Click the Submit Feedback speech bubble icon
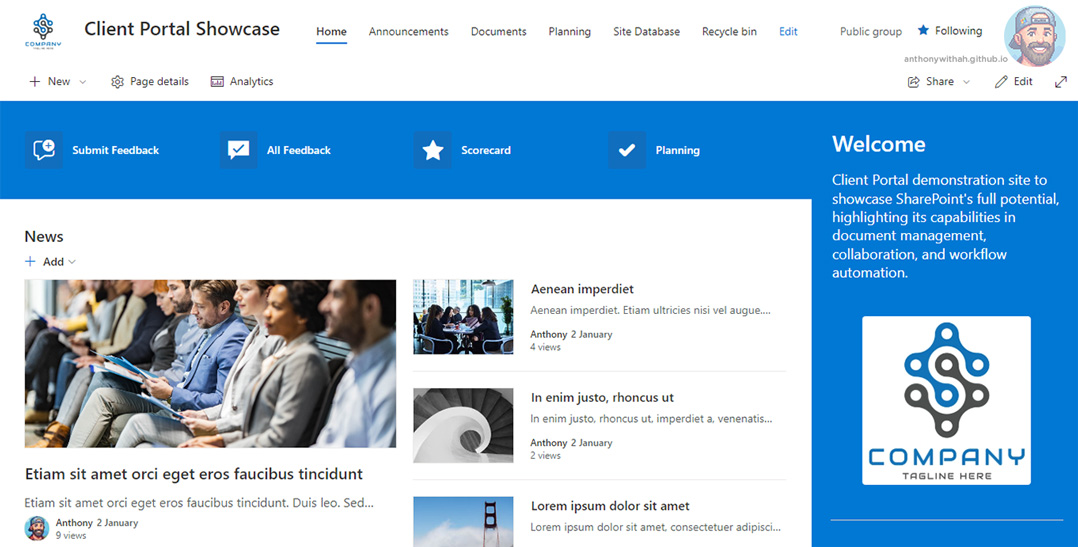Image resolution: width=1078 pixels, height=547 pixels. 44,150
